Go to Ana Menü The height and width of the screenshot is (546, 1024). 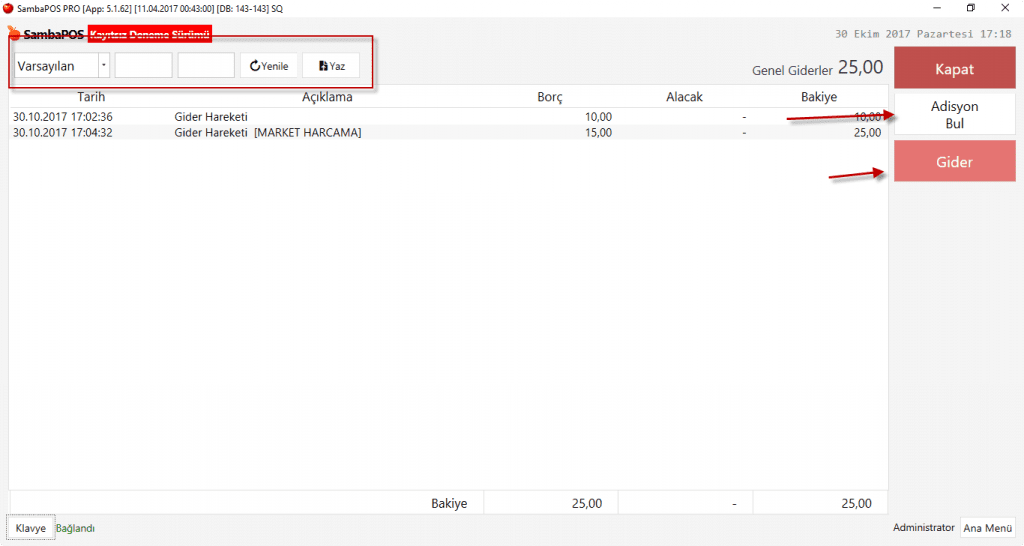(x=987, y=528)
